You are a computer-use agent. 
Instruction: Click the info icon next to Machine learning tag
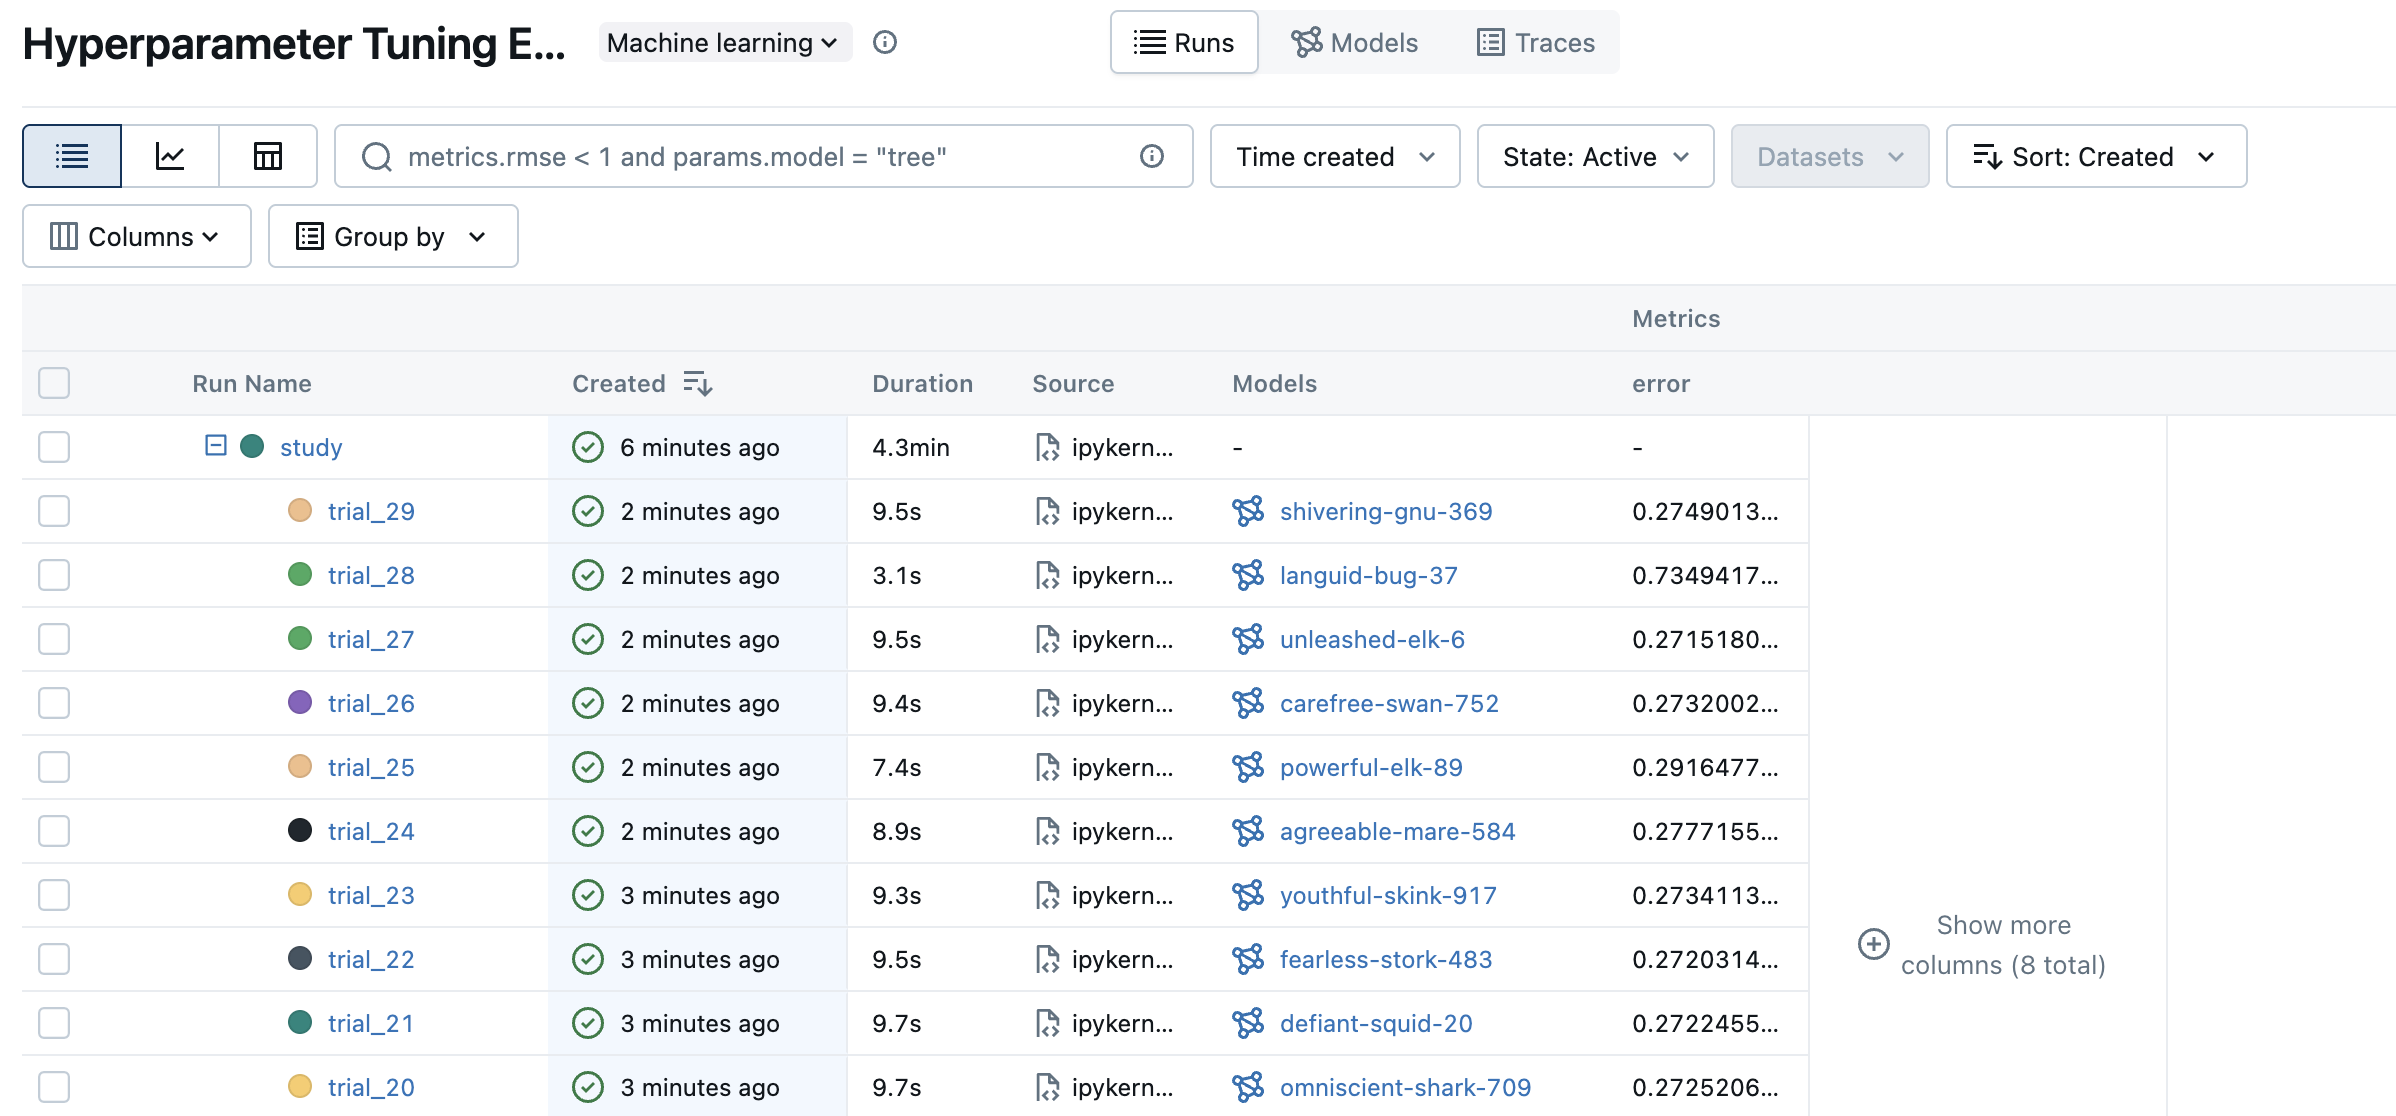[885, 42]
